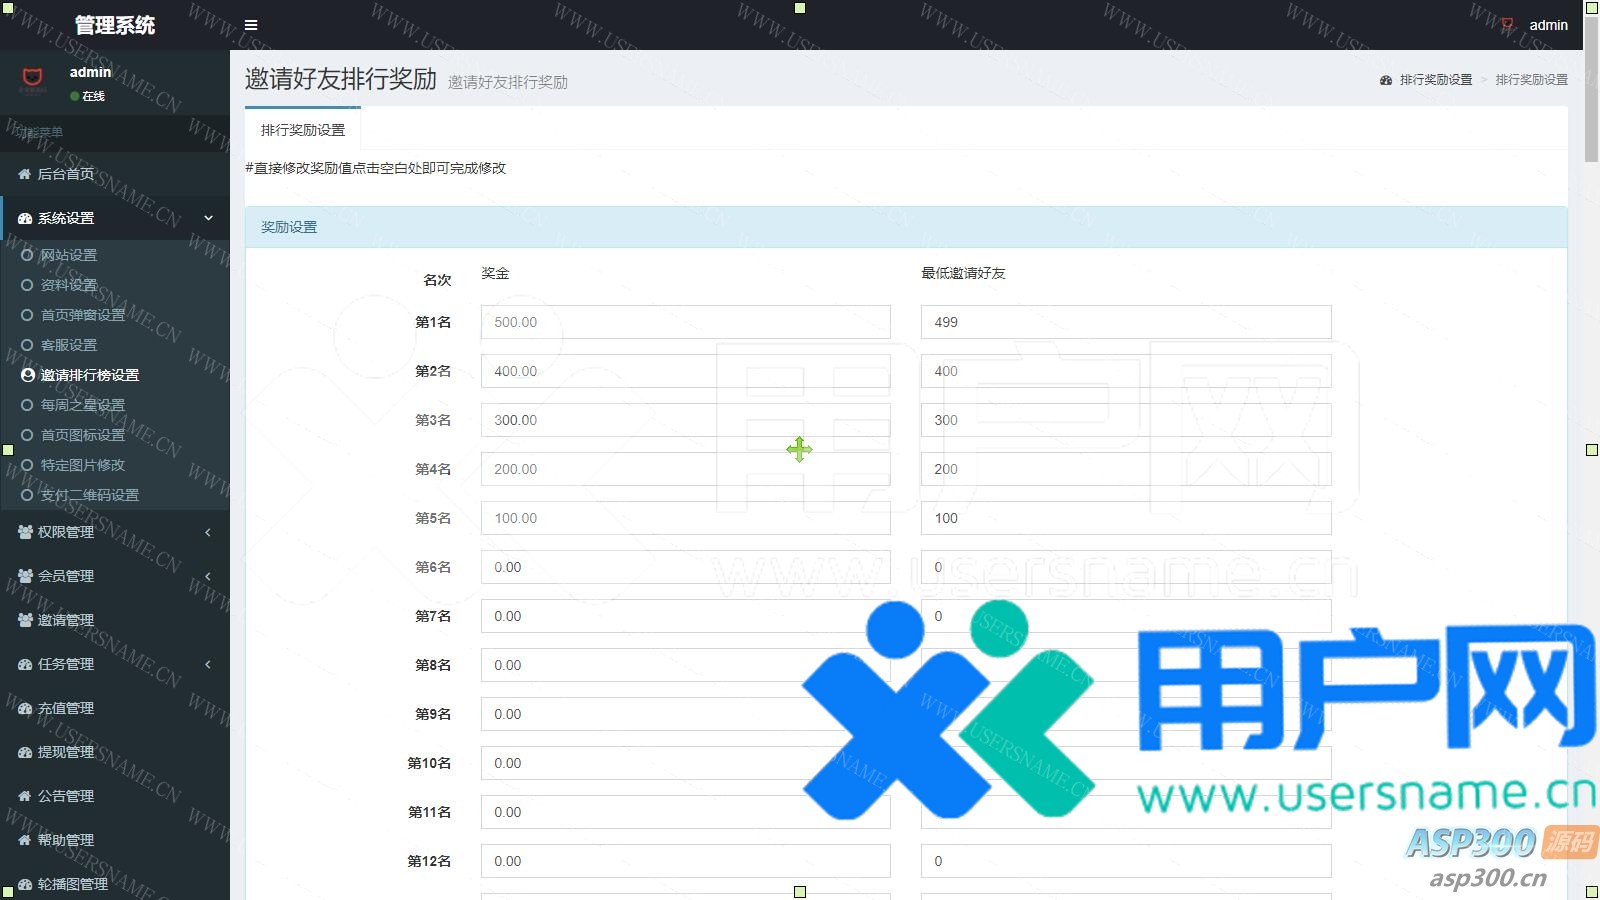
Task: Click the 第1名 minimum invite input field
Action: coord(1125,322)
